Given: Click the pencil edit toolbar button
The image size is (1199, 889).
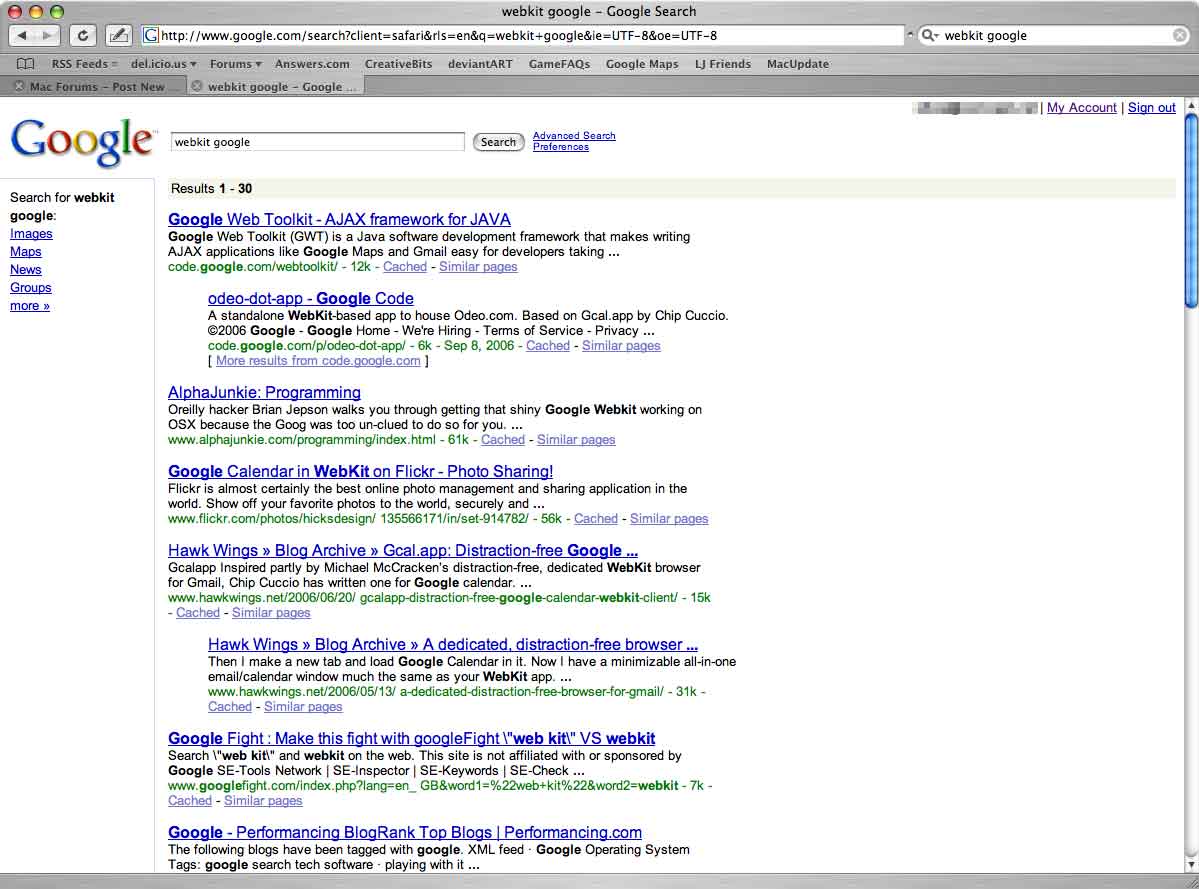Looking at the screenshot, I should (x=118, y=35).
